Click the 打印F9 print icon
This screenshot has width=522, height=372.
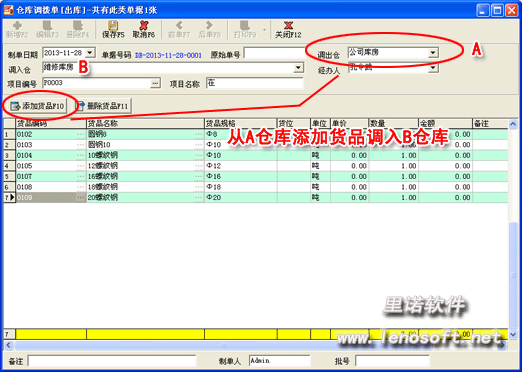pyautogui.click(x=245, y=29)
